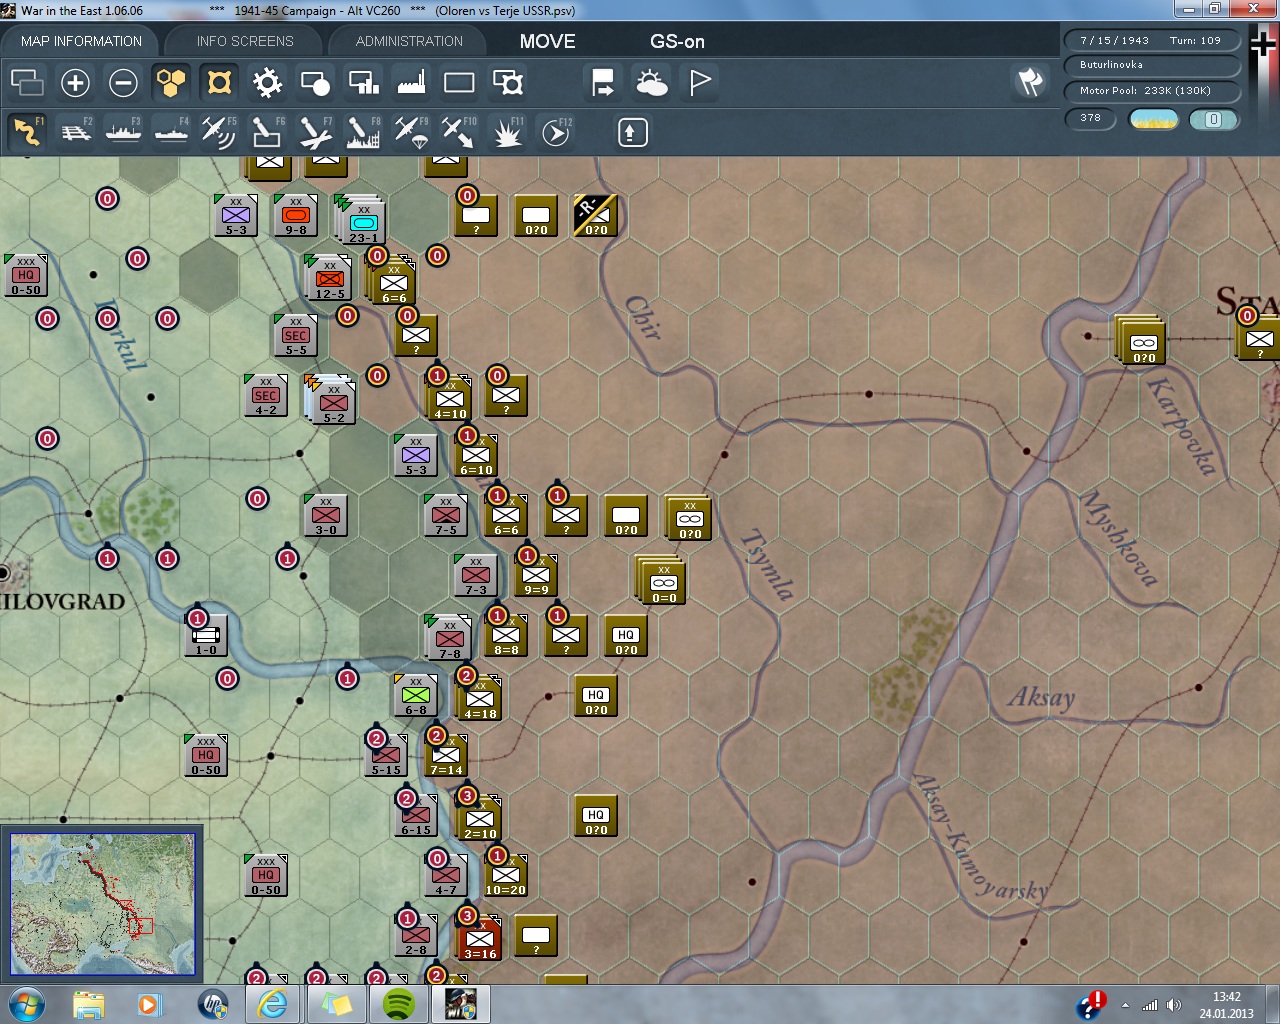The image size is (1280, 1024).
Task: Select the F7 bomb airfield mode
Action: click(x=315, y=132)
